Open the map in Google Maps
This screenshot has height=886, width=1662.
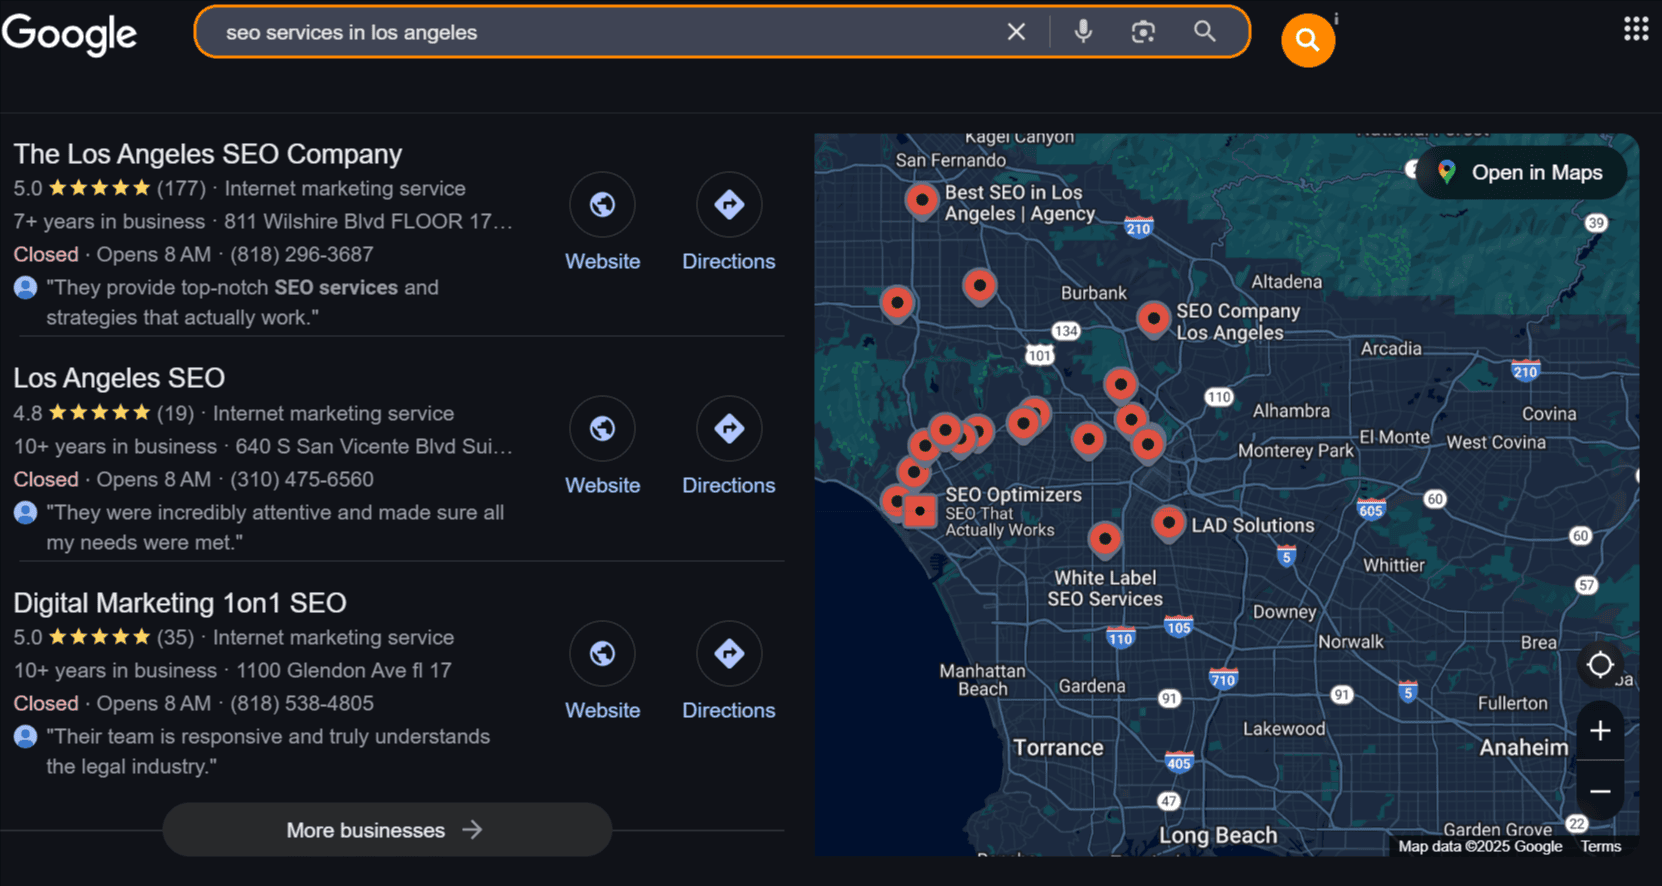click(1521, 172)
